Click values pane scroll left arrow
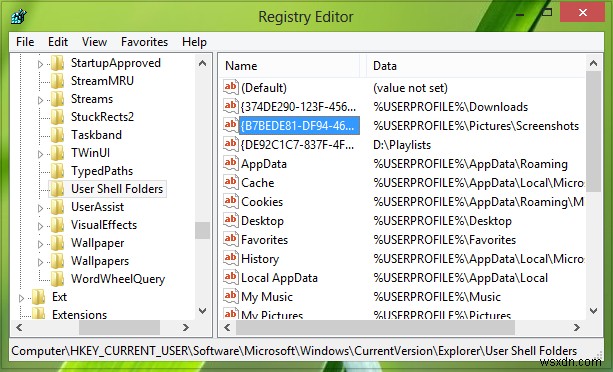Image resolution: width=613 pixels, height=372 pixels. (x=228, y=327)
